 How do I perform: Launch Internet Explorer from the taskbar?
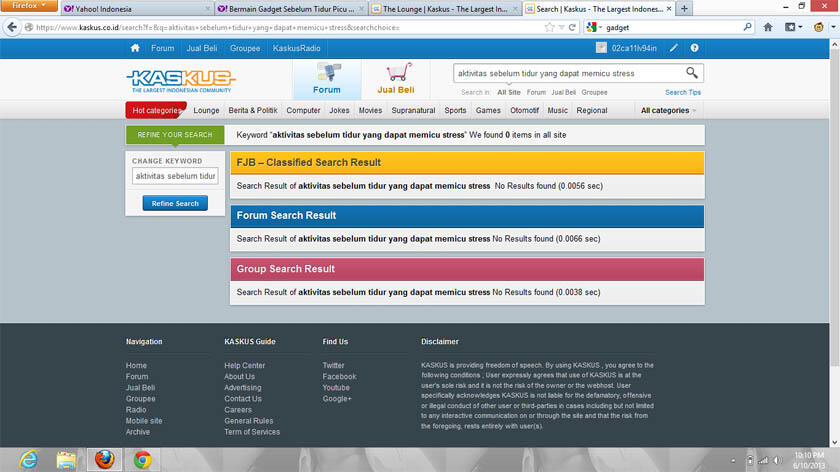[28, 460]
